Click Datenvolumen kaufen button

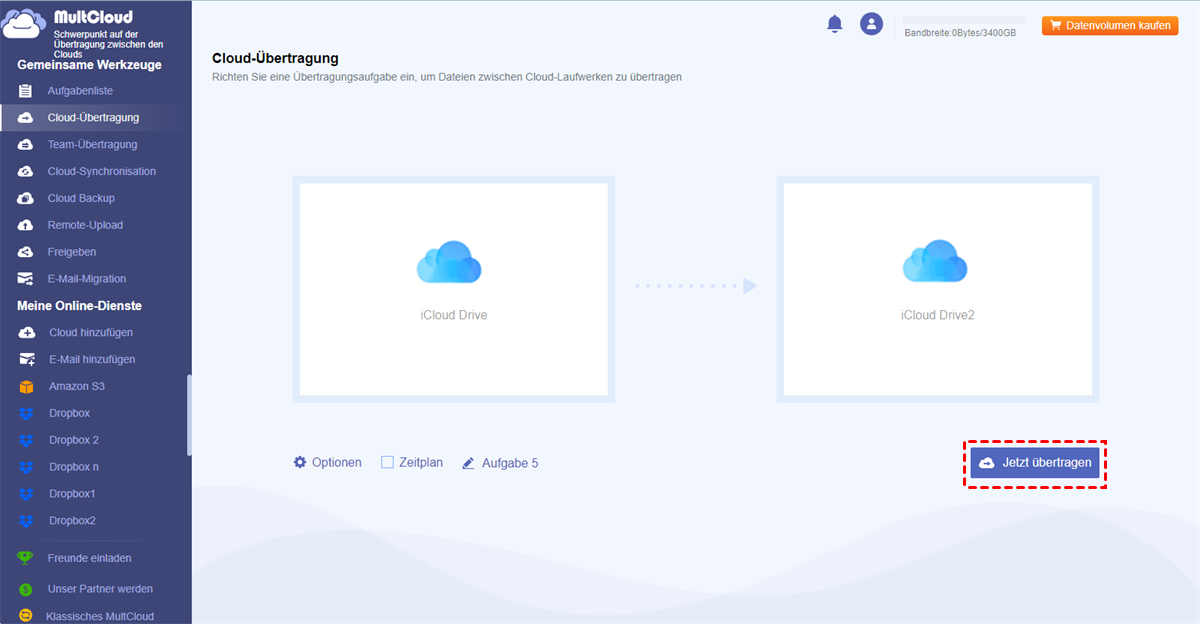[1110, 25]
